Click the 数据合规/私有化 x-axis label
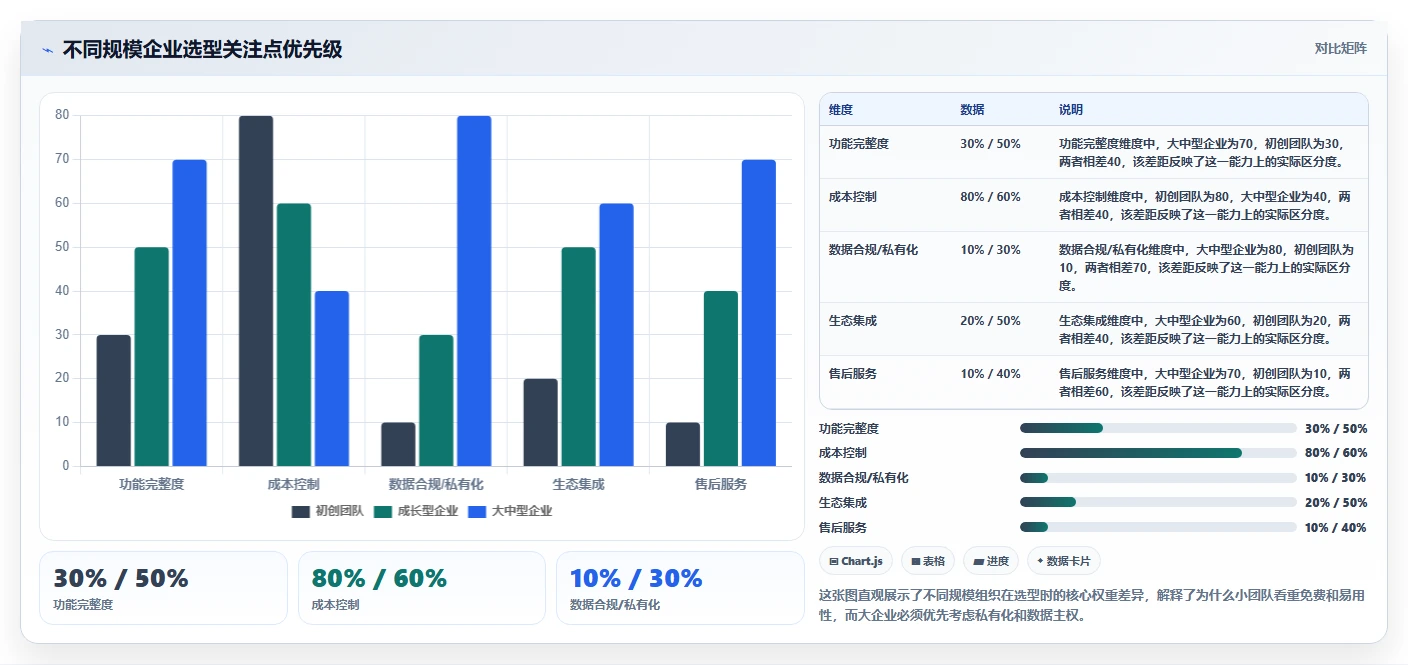 436,484
